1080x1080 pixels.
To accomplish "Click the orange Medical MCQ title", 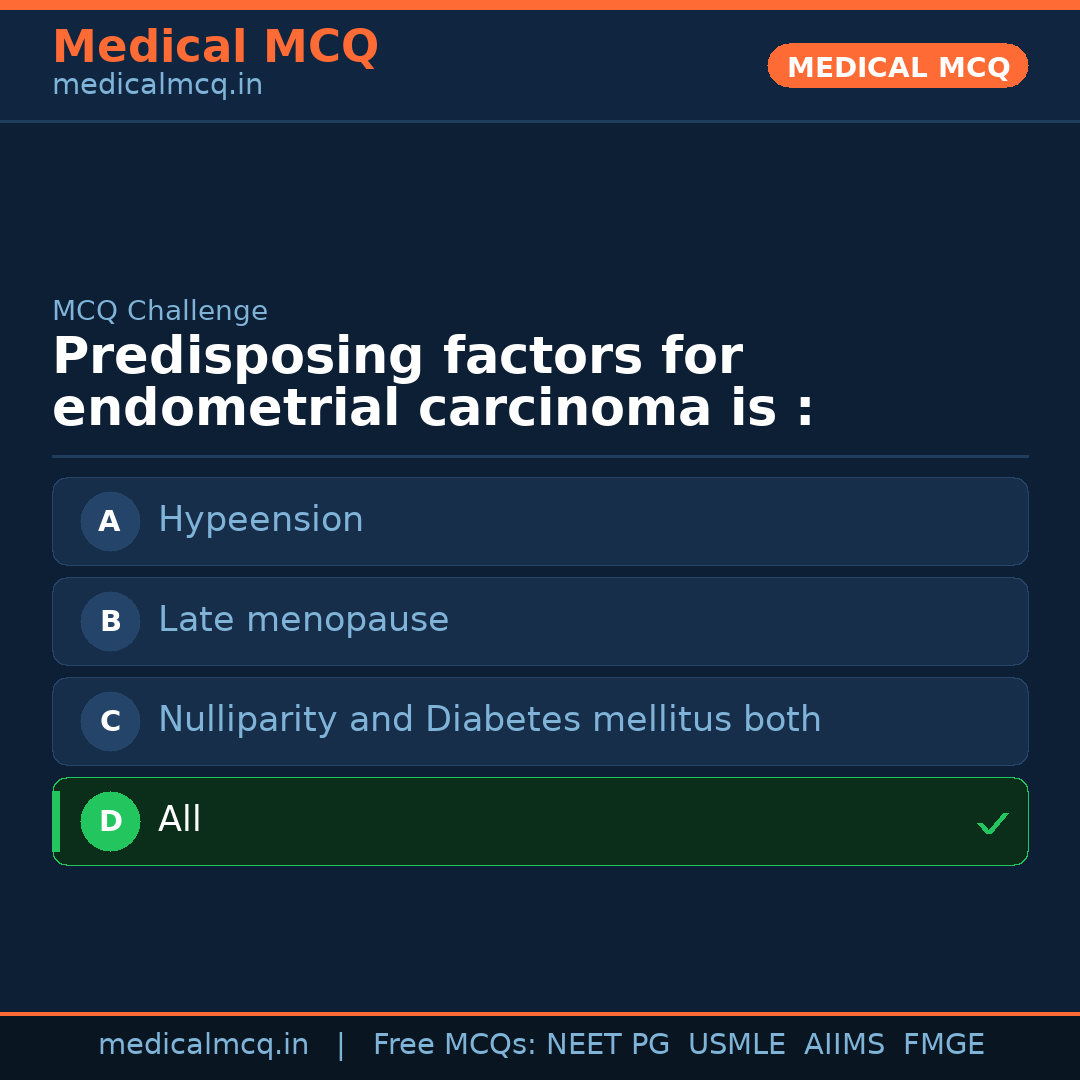I will tap(215, 47).
